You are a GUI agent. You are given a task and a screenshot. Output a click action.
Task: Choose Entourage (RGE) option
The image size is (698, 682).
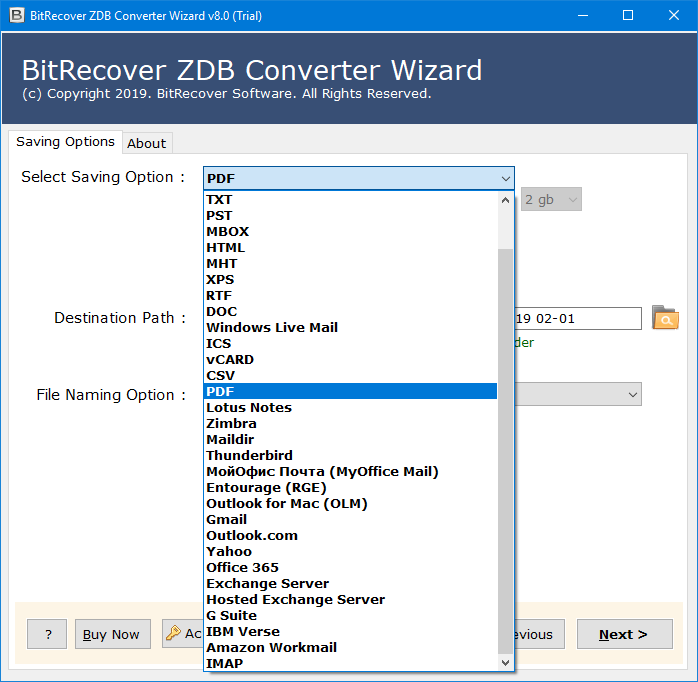pyautogui.click(x=350, y=487)
